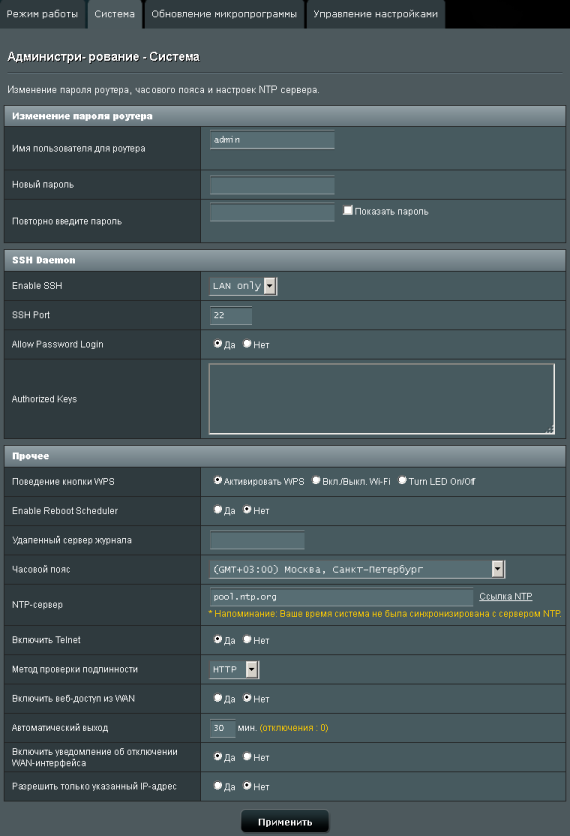
Task: Click the Прочее section header
Action: pos(285,456)
